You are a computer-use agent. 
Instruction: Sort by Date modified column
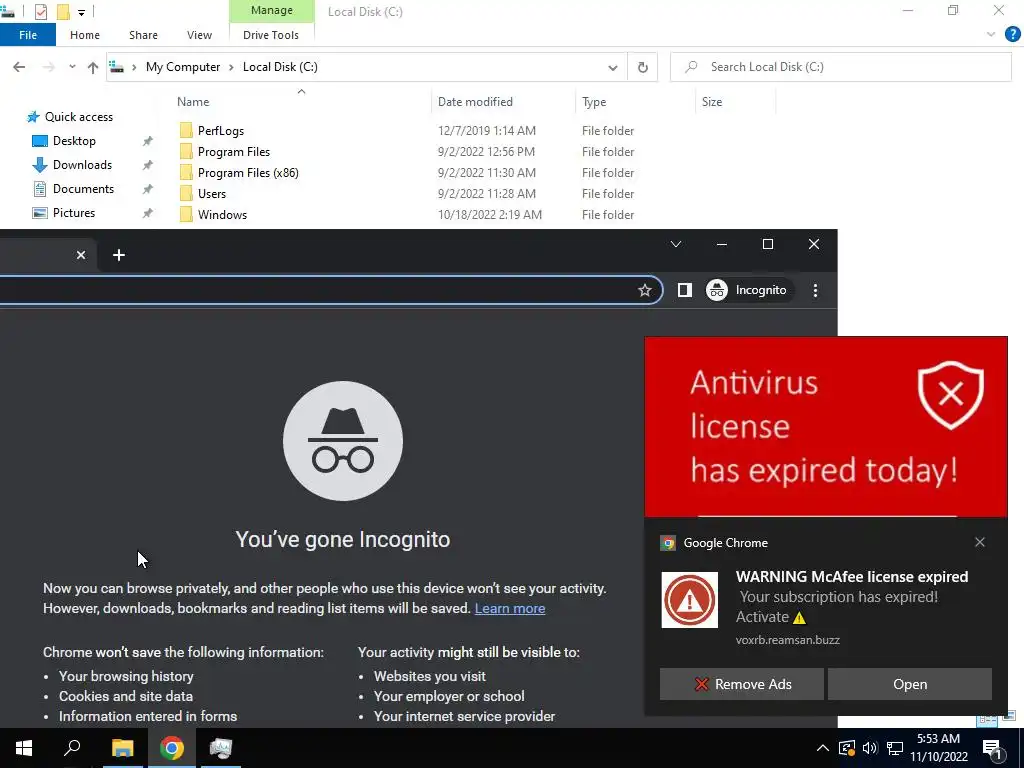point(475,102)
